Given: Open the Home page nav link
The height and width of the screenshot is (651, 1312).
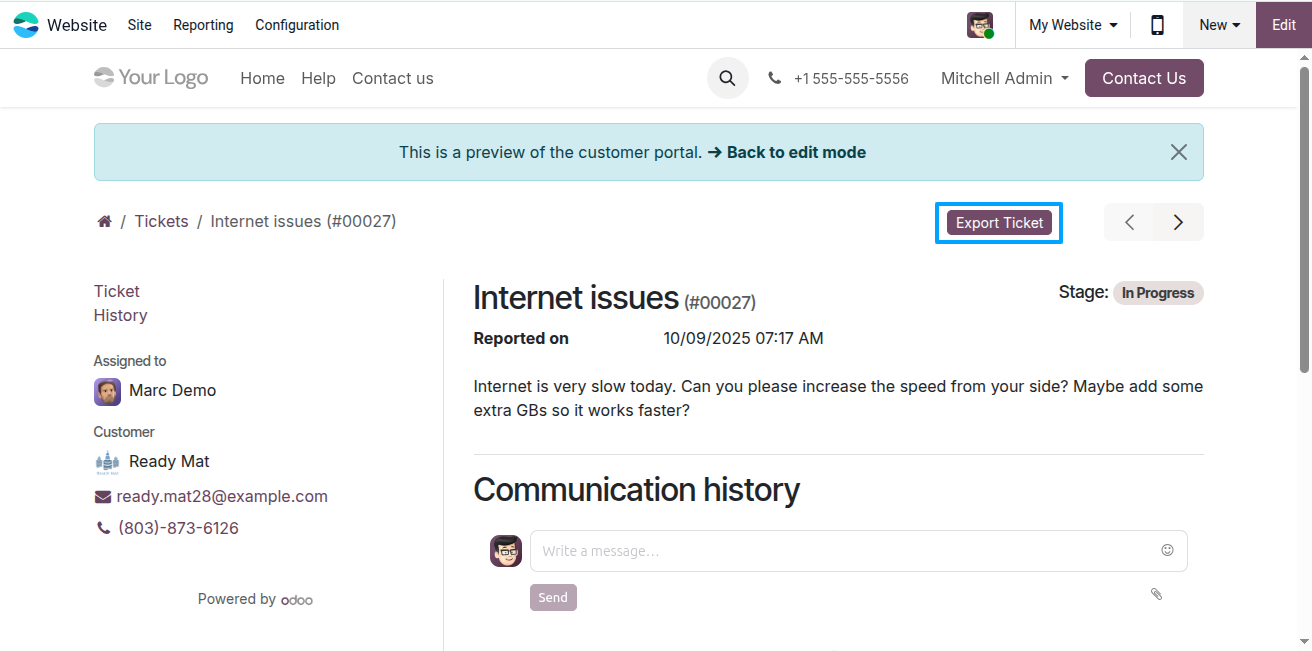Looking at the screenshot, I should (262, 78).
